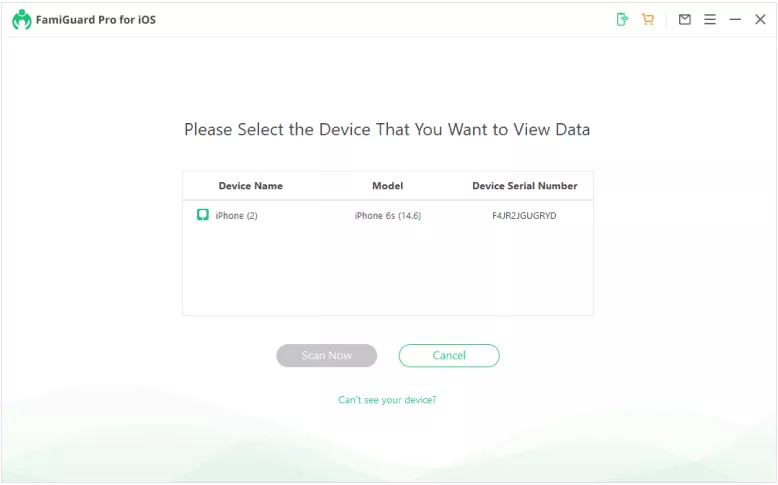Select the iPhone 6s (14.6) model cell
This screenshot has width=778, height=485.
(x=387, y=216)
